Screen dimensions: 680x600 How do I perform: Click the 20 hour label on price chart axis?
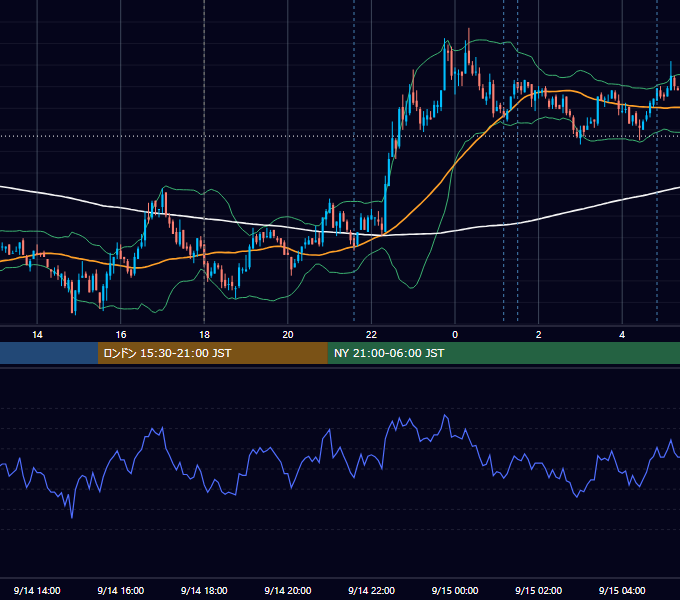click(x=288, y=335)
